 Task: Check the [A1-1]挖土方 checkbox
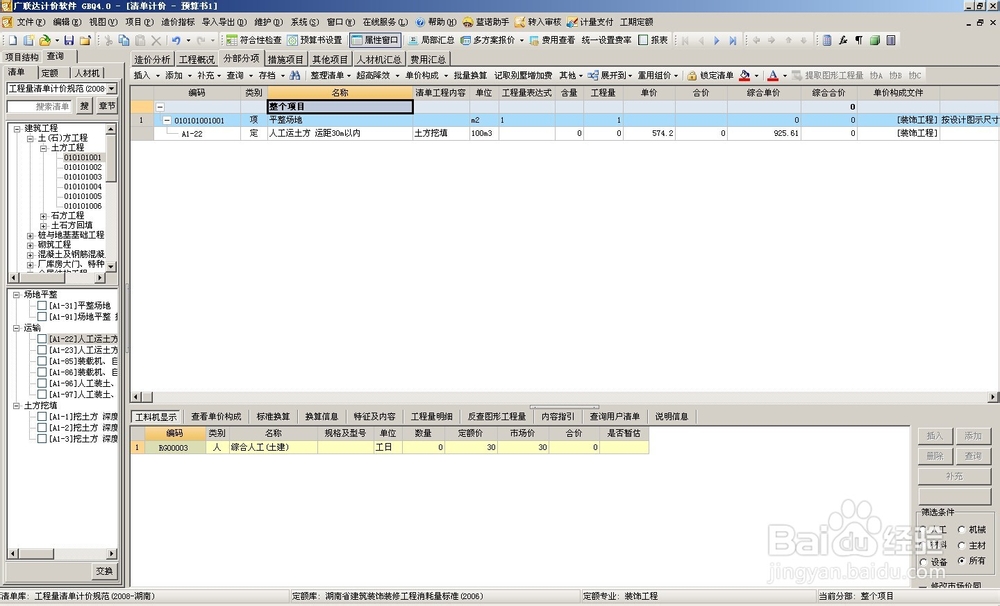[x=42, y=417]
